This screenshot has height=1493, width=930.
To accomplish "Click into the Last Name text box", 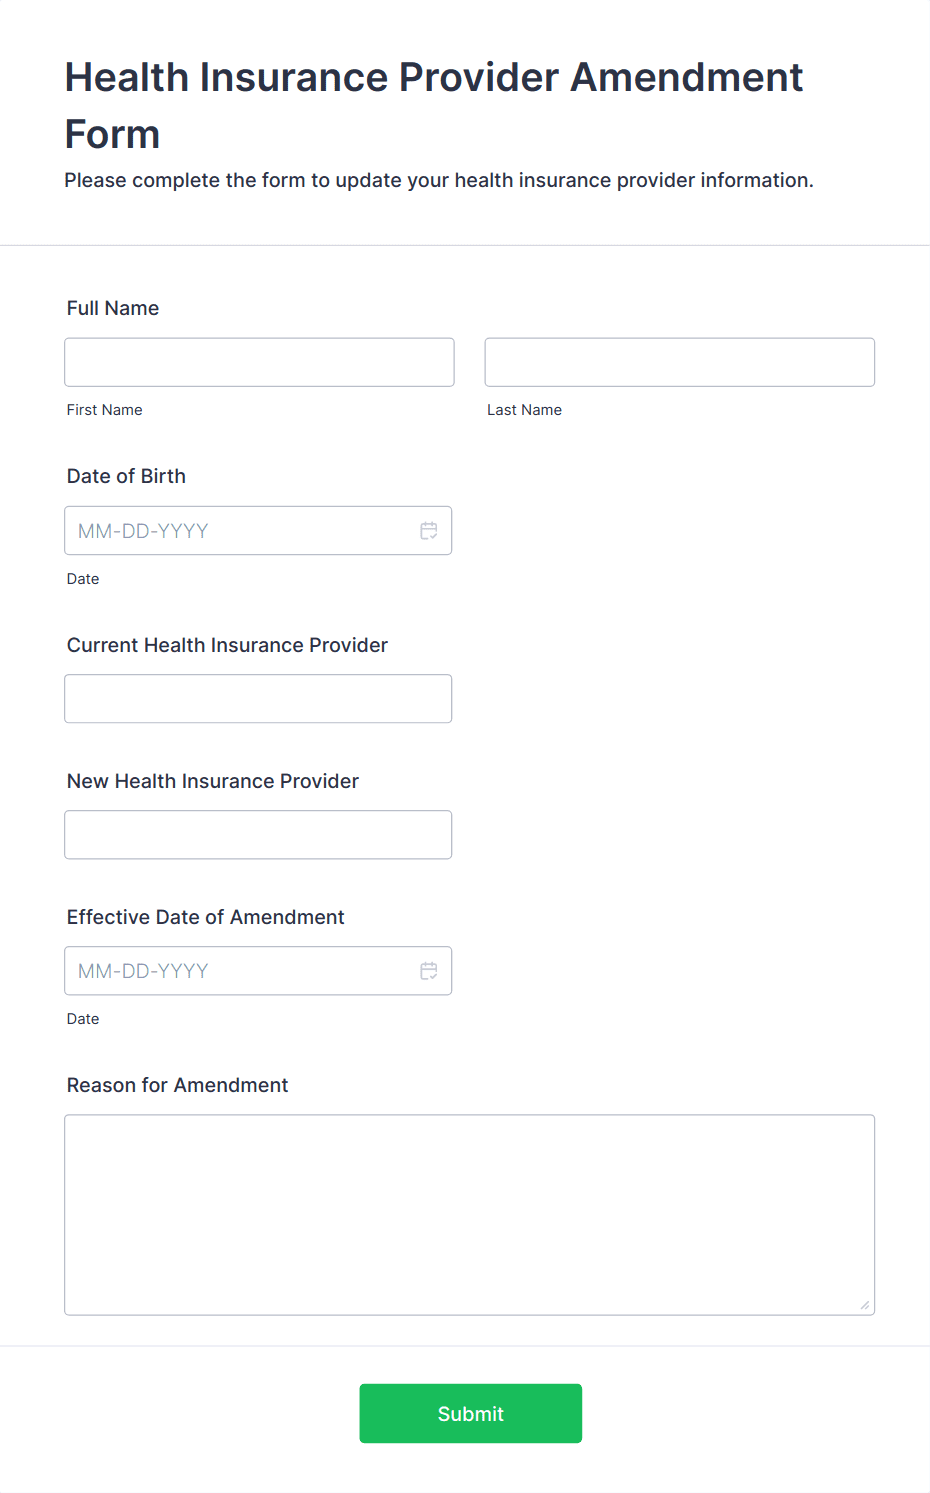I will click(679, 362).
